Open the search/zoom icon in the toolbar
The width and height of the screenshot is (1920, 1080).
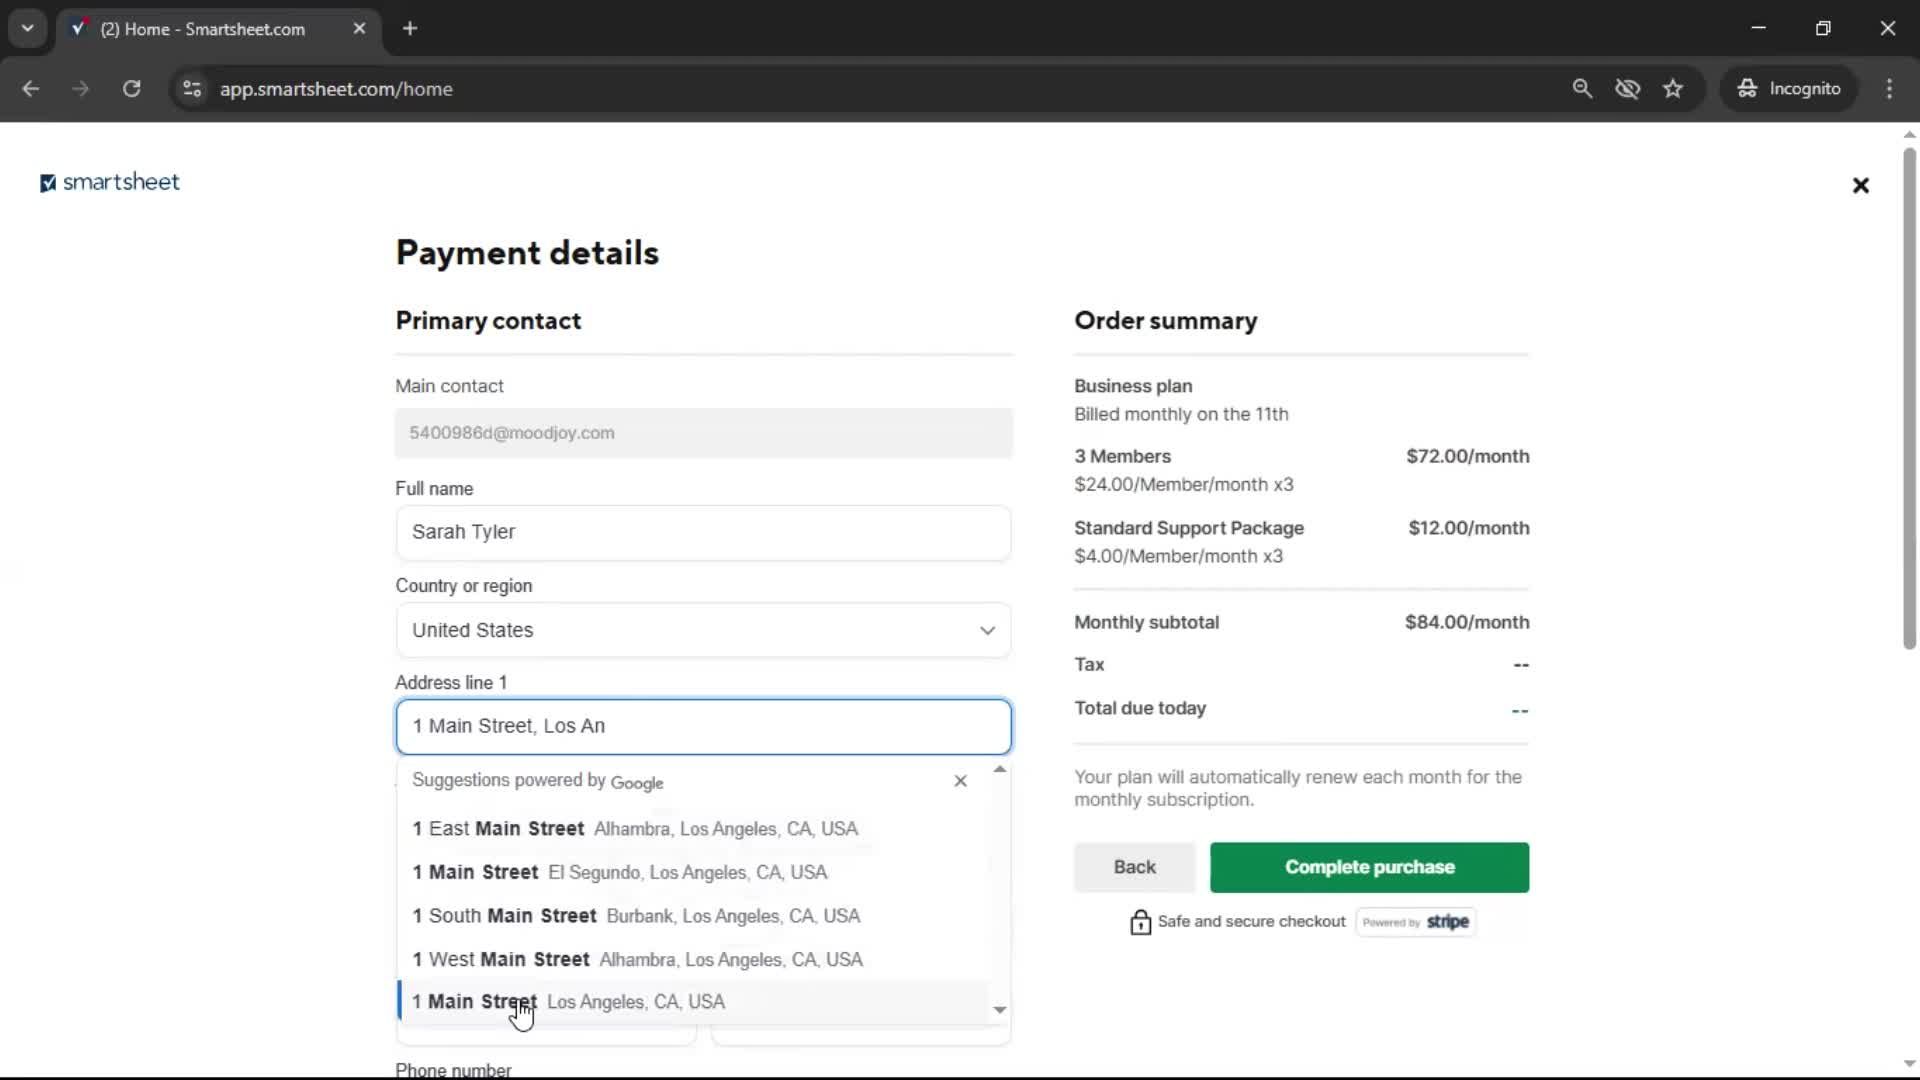1583,88
